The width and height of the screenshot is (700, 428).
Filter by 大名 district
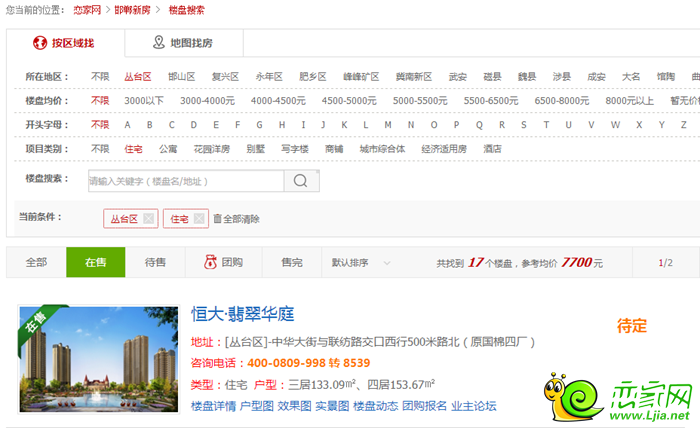631,77
